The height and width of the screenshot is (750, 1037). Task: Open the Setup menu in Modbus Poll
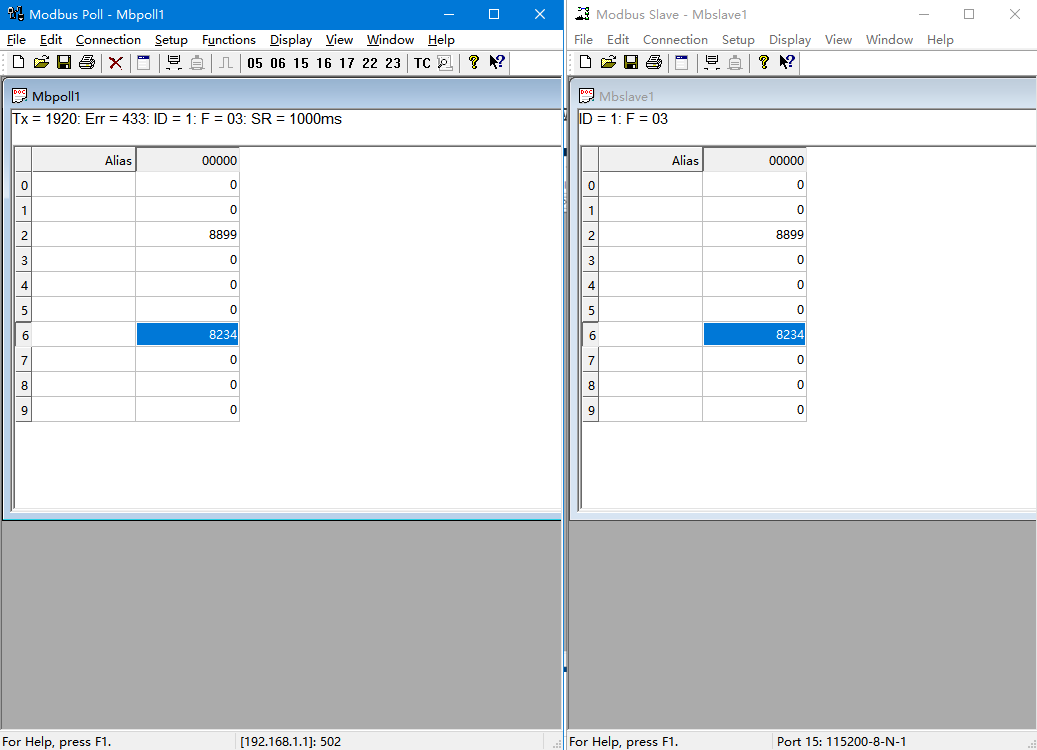click(x=171, y=40)
